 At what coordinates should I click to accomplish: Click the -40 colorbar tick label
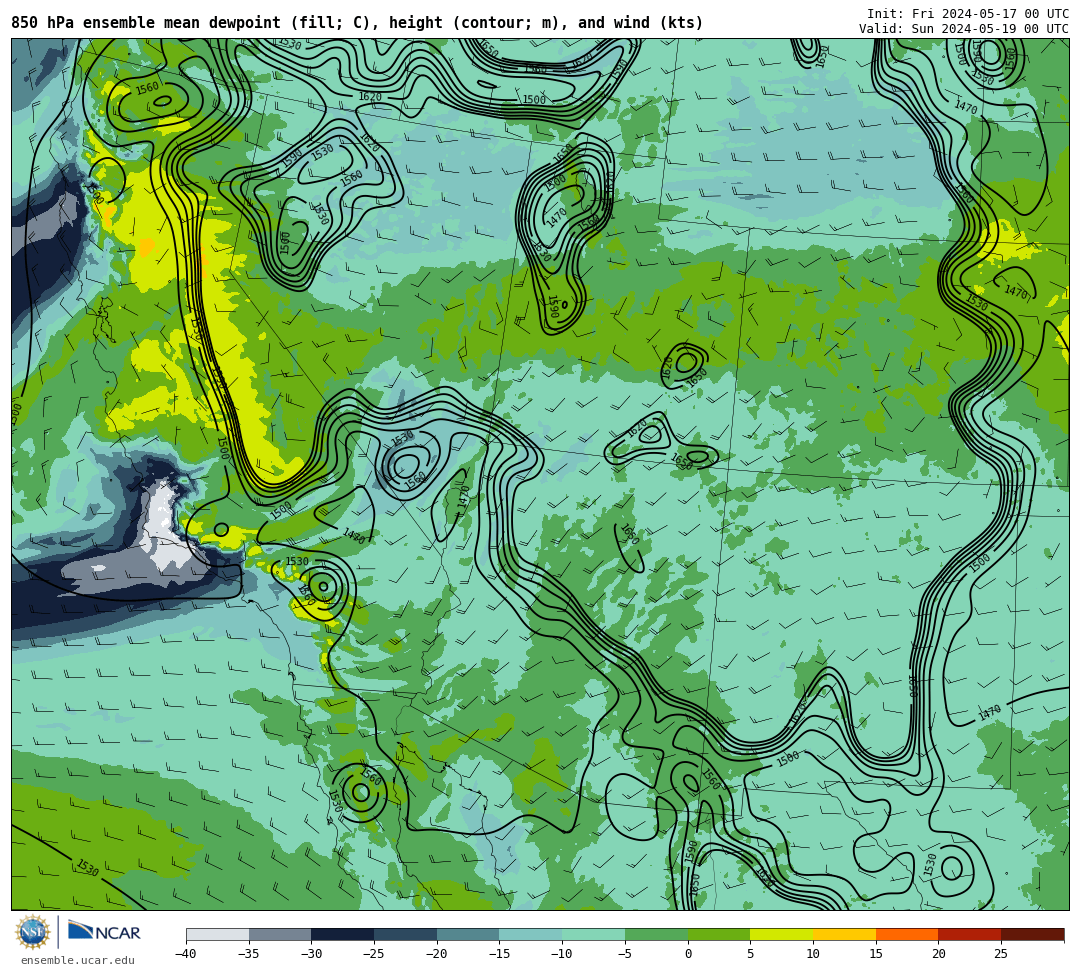coord(186,954)
